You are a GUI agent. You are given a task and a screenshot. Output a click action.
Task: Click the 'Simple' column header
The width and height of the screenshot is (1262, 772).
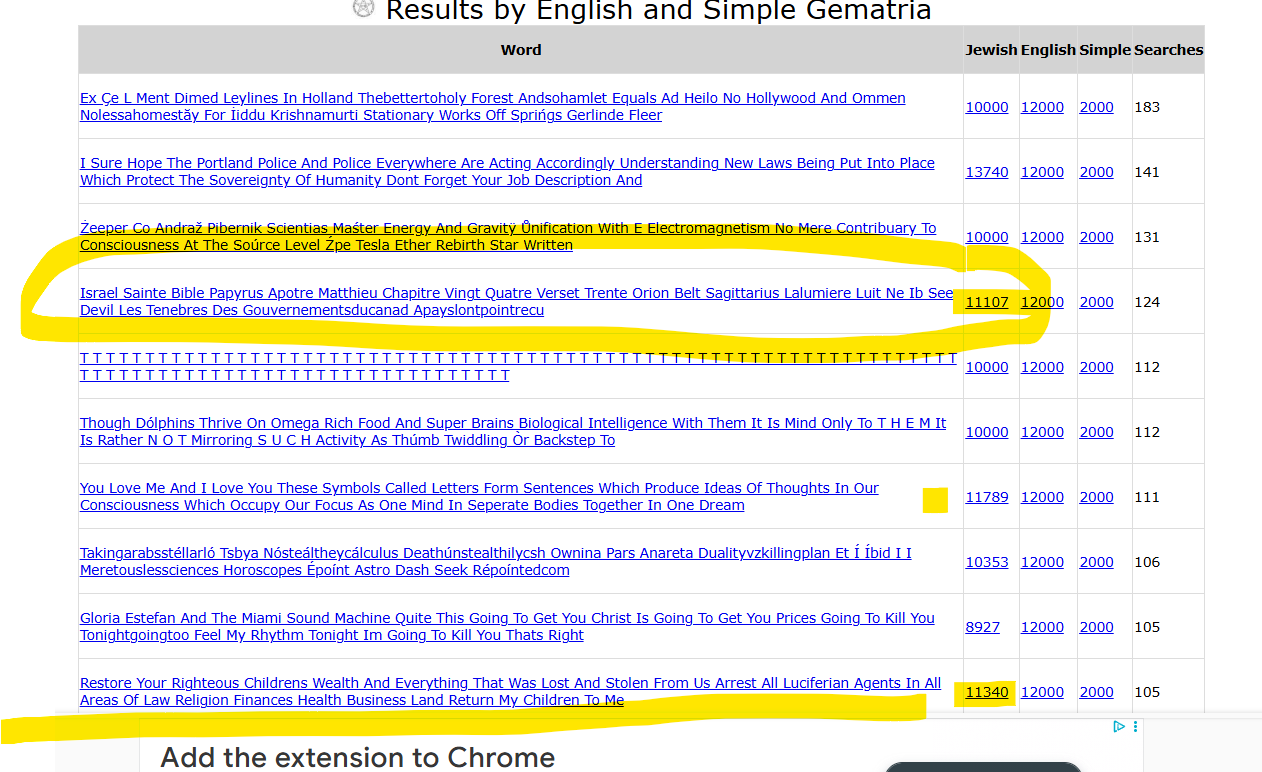1105,50
